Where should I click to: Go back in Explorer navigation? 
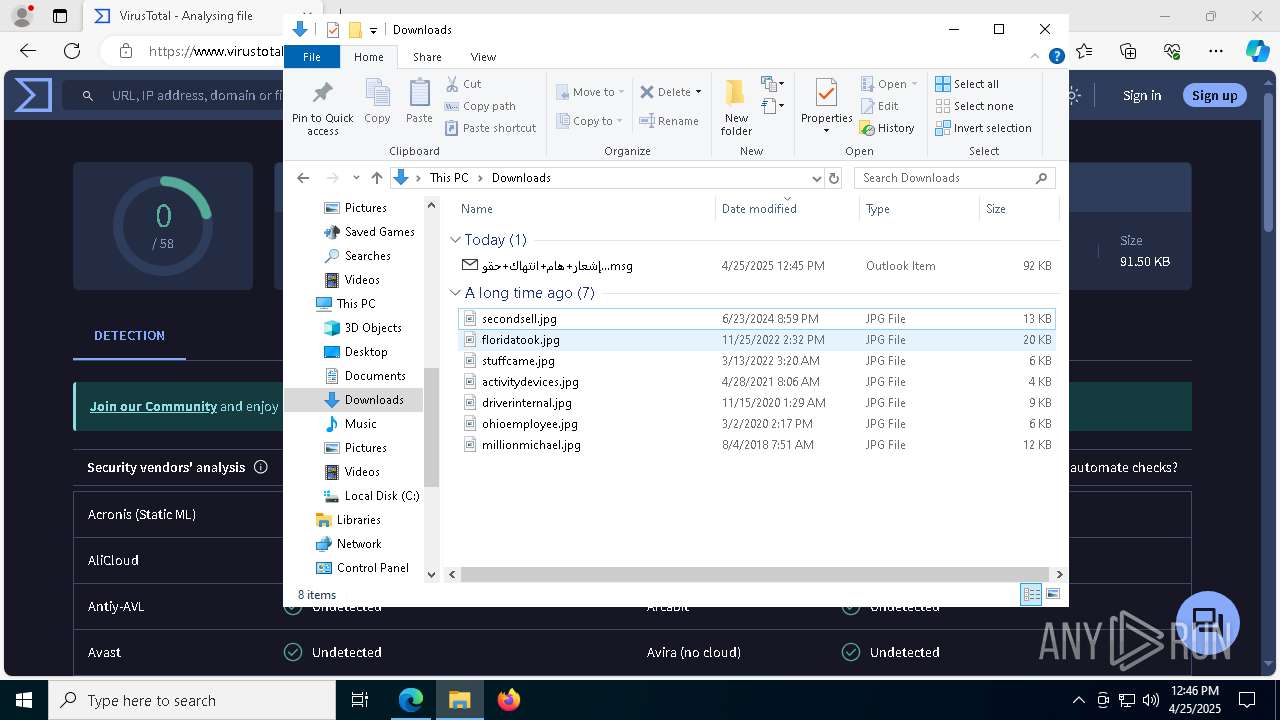[303, 178]
